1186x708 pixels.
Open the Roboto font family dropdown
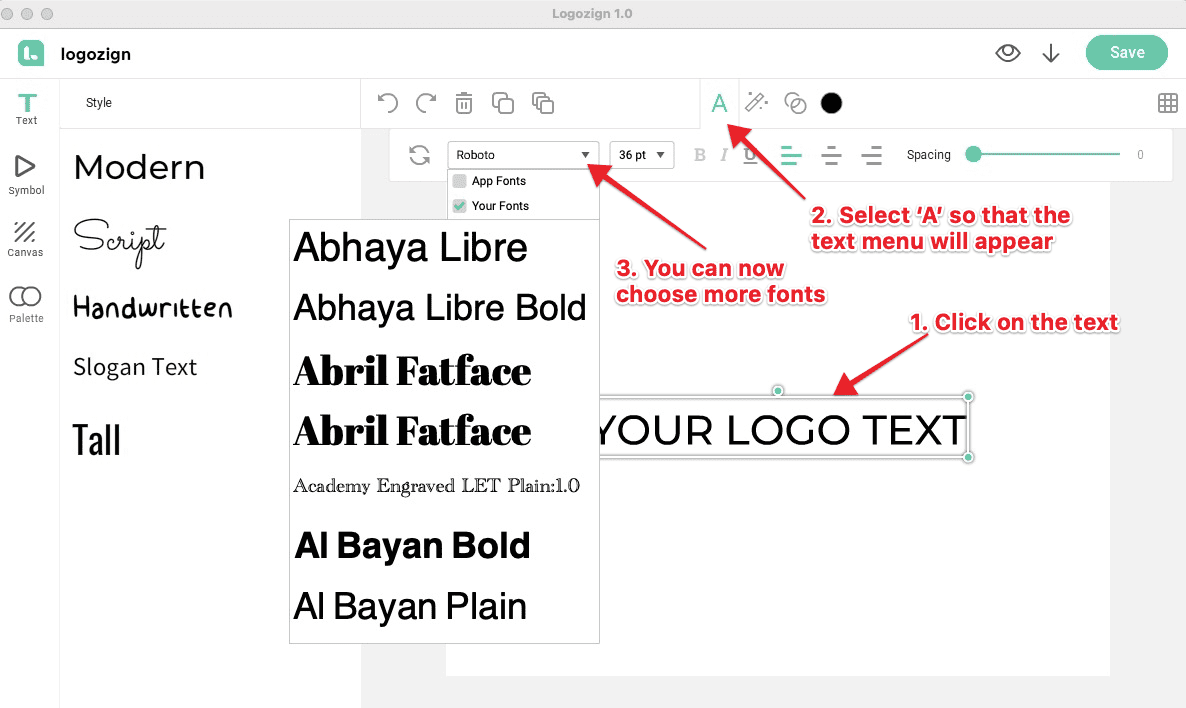[x=523, y=155]
